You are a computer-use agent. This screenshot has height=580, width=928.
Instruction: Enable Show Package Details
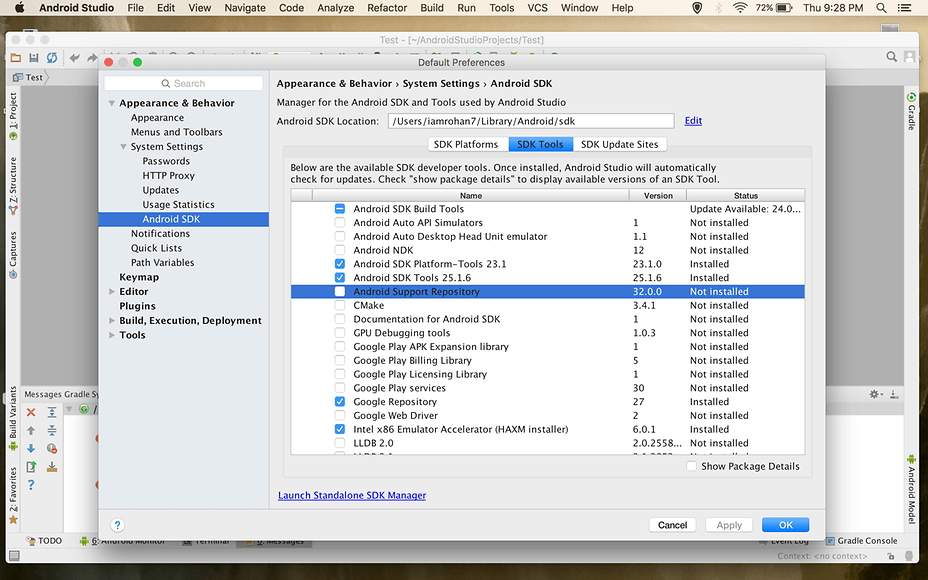(x=691, y=466)
